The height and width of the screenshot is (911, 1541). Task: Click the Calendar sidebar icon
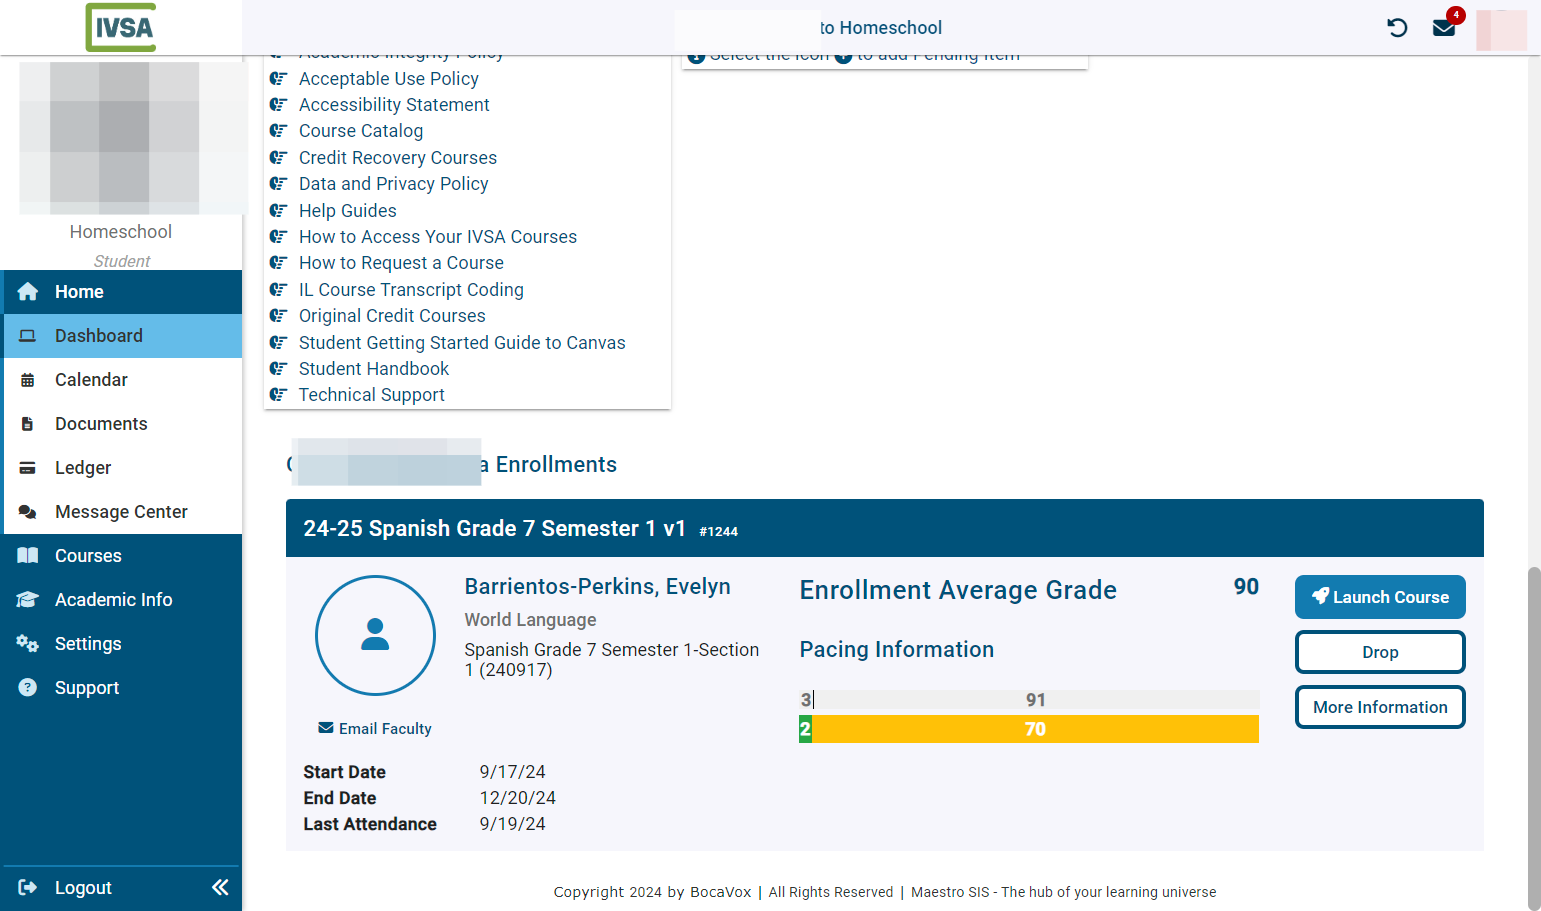(28, 380)
